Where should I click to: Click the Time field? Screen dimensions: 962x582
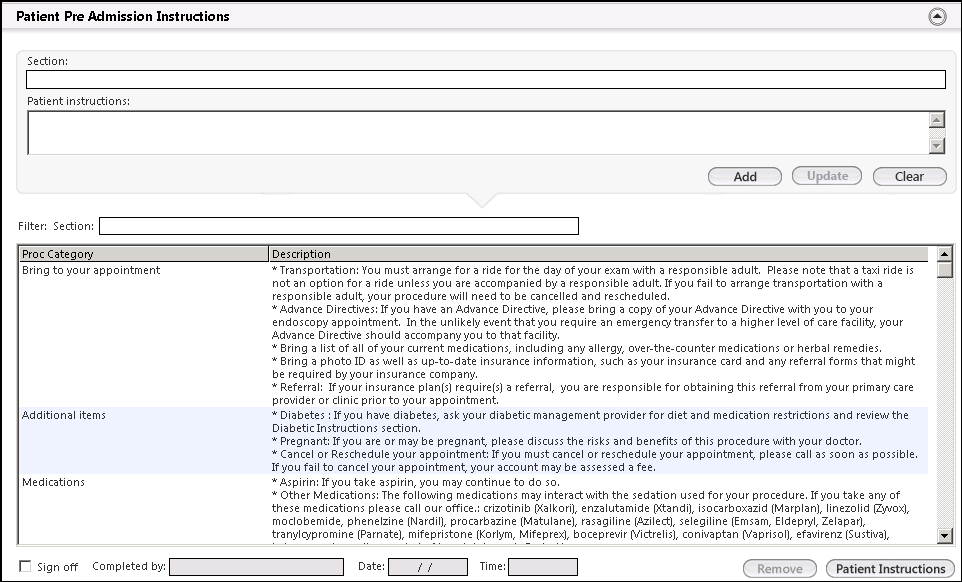pos(543,567)
